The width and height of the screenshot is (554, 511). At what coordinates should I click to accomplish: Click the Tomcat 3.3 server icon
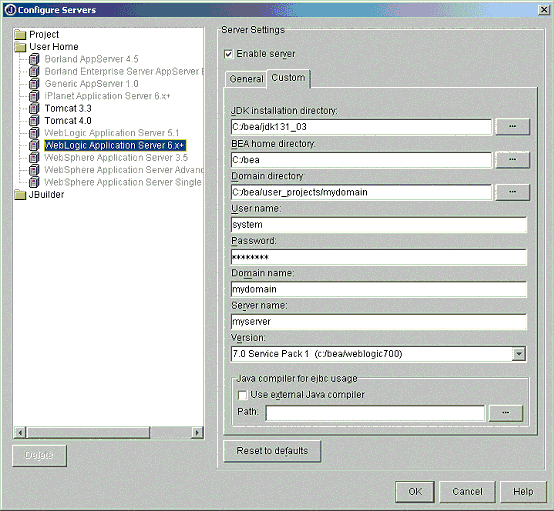pyautogui.click(x=34, y=108)
